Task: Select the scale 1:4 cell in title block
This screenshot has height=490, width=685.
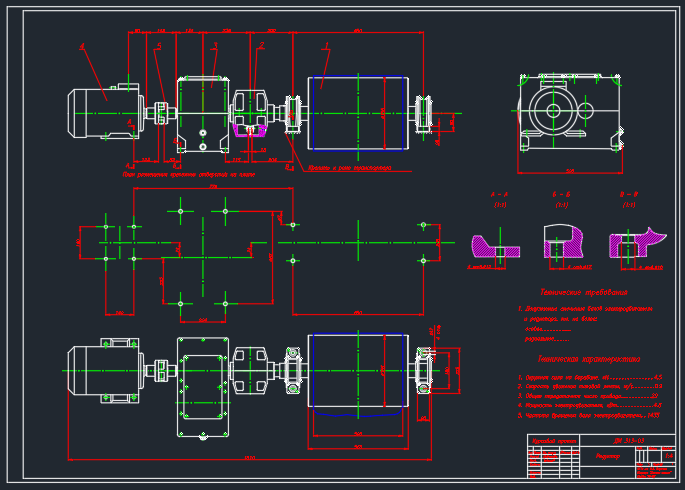Action: 669,455
